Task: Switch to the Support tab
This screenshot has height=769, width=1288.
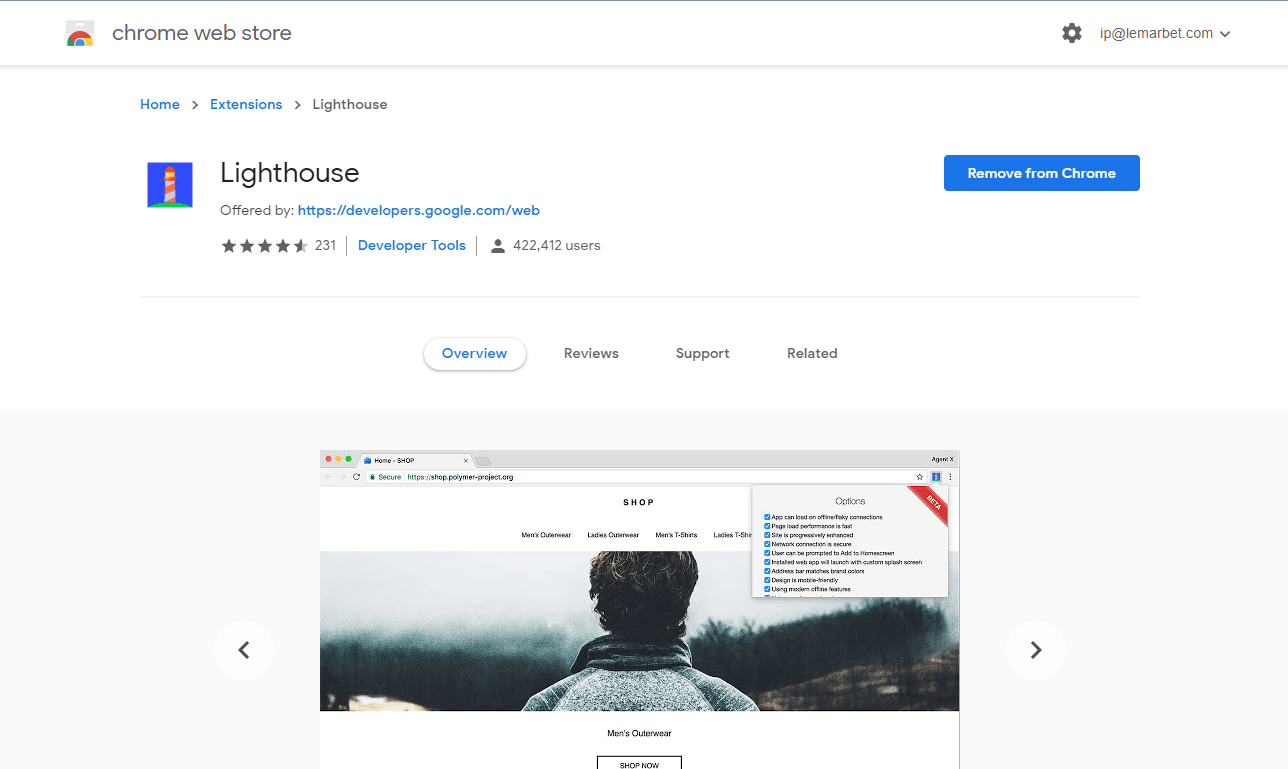Action: (703, 353)
